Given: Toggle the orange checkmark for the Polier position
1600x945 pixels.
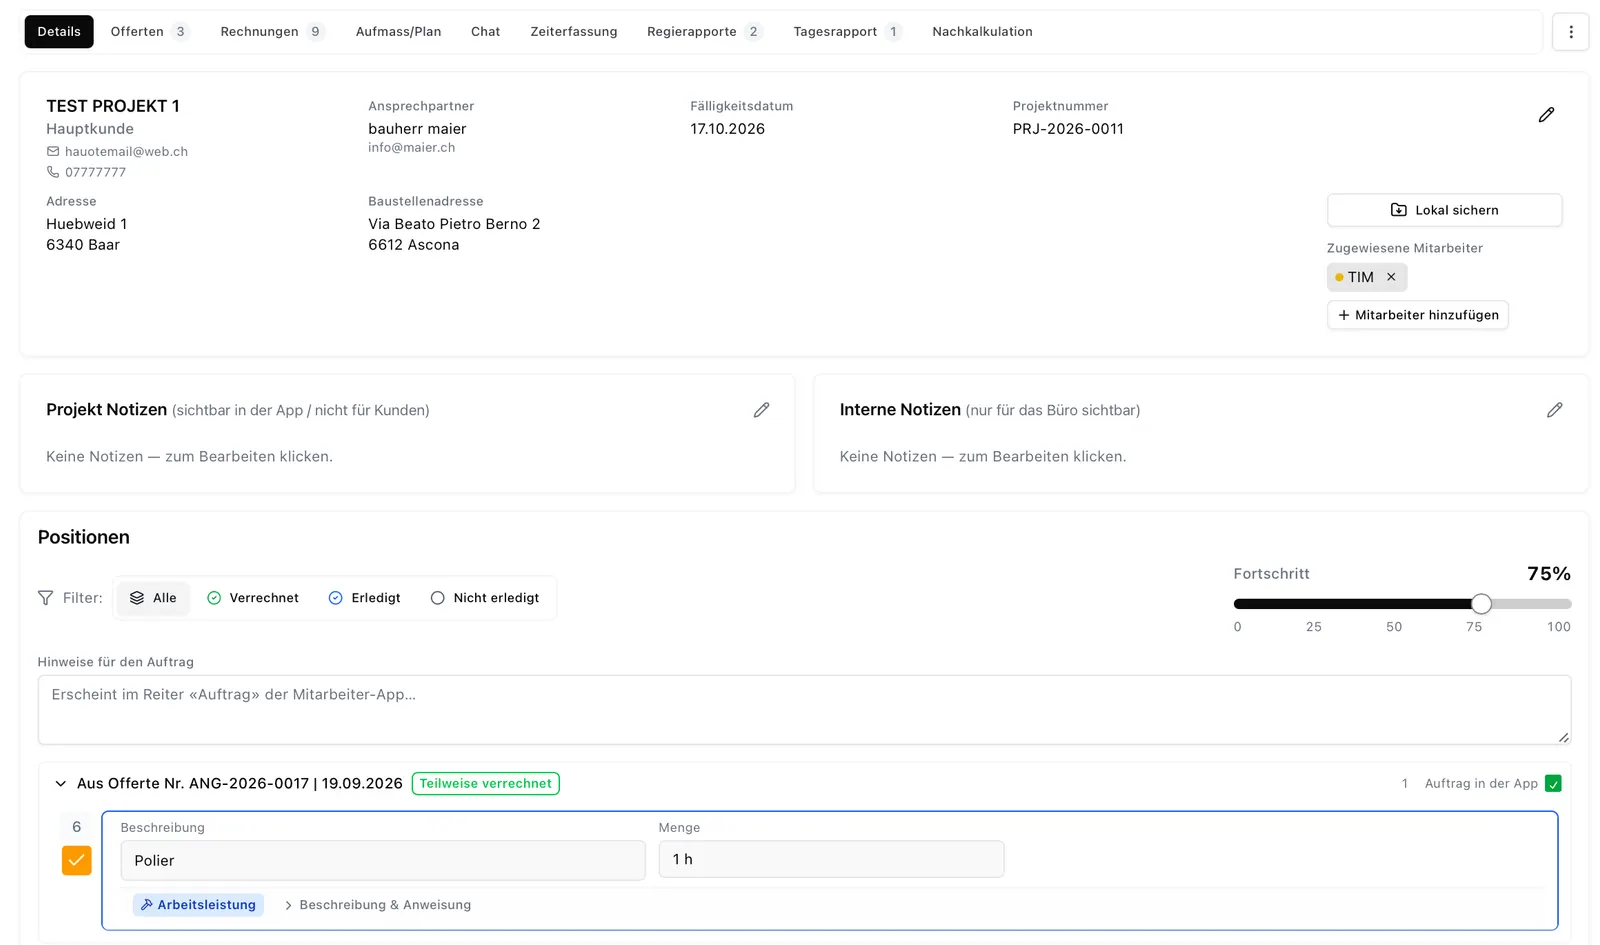Looking at the screenshot, I should 76,860.
